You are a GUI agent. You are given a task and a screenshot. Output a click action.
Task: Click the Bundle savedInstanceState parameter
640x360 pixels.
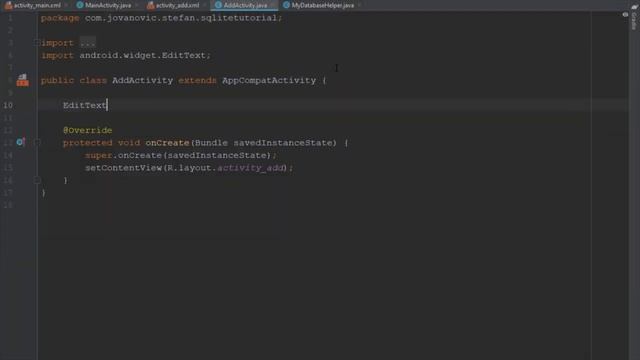[x=264, y=143]
